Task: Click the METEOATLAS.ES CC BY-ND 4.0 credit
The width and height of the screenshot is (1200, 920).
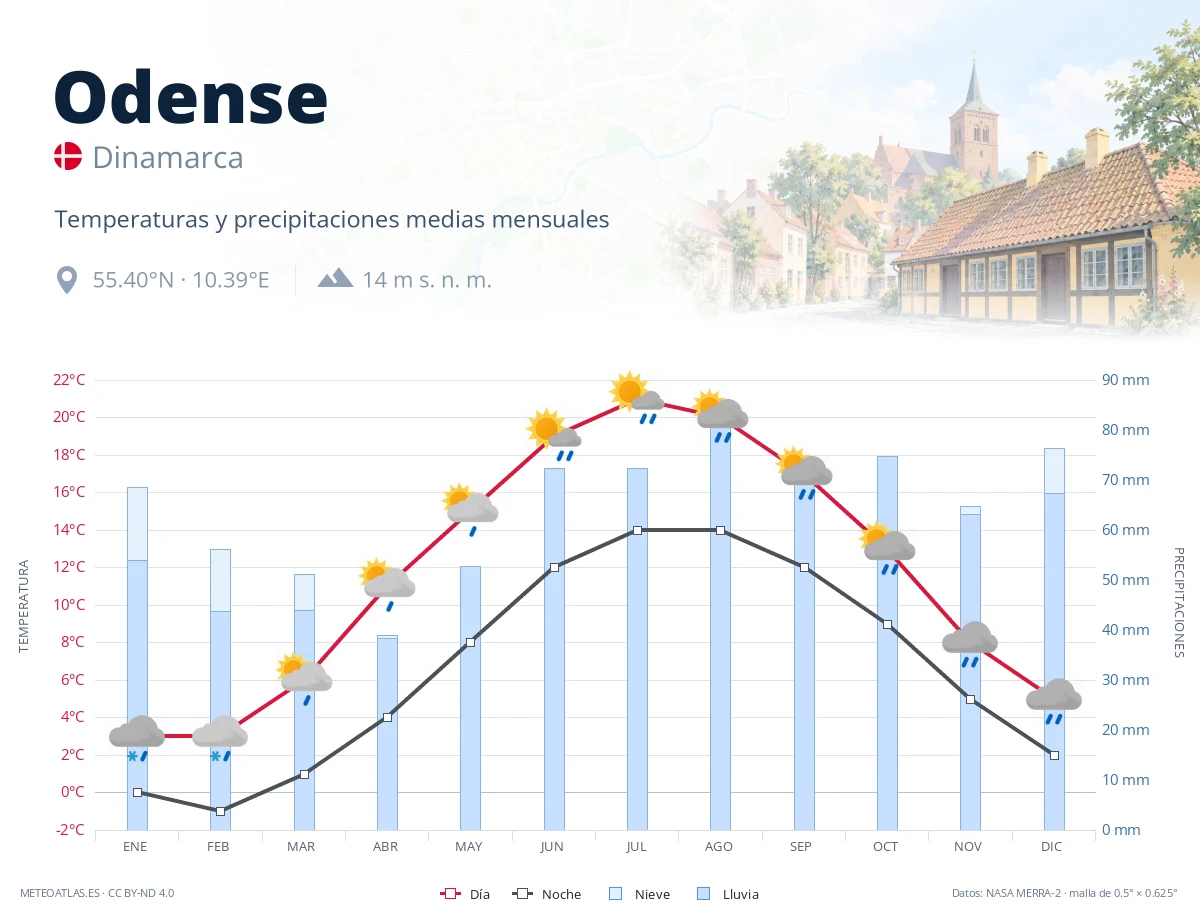Action: click(97, 893)
